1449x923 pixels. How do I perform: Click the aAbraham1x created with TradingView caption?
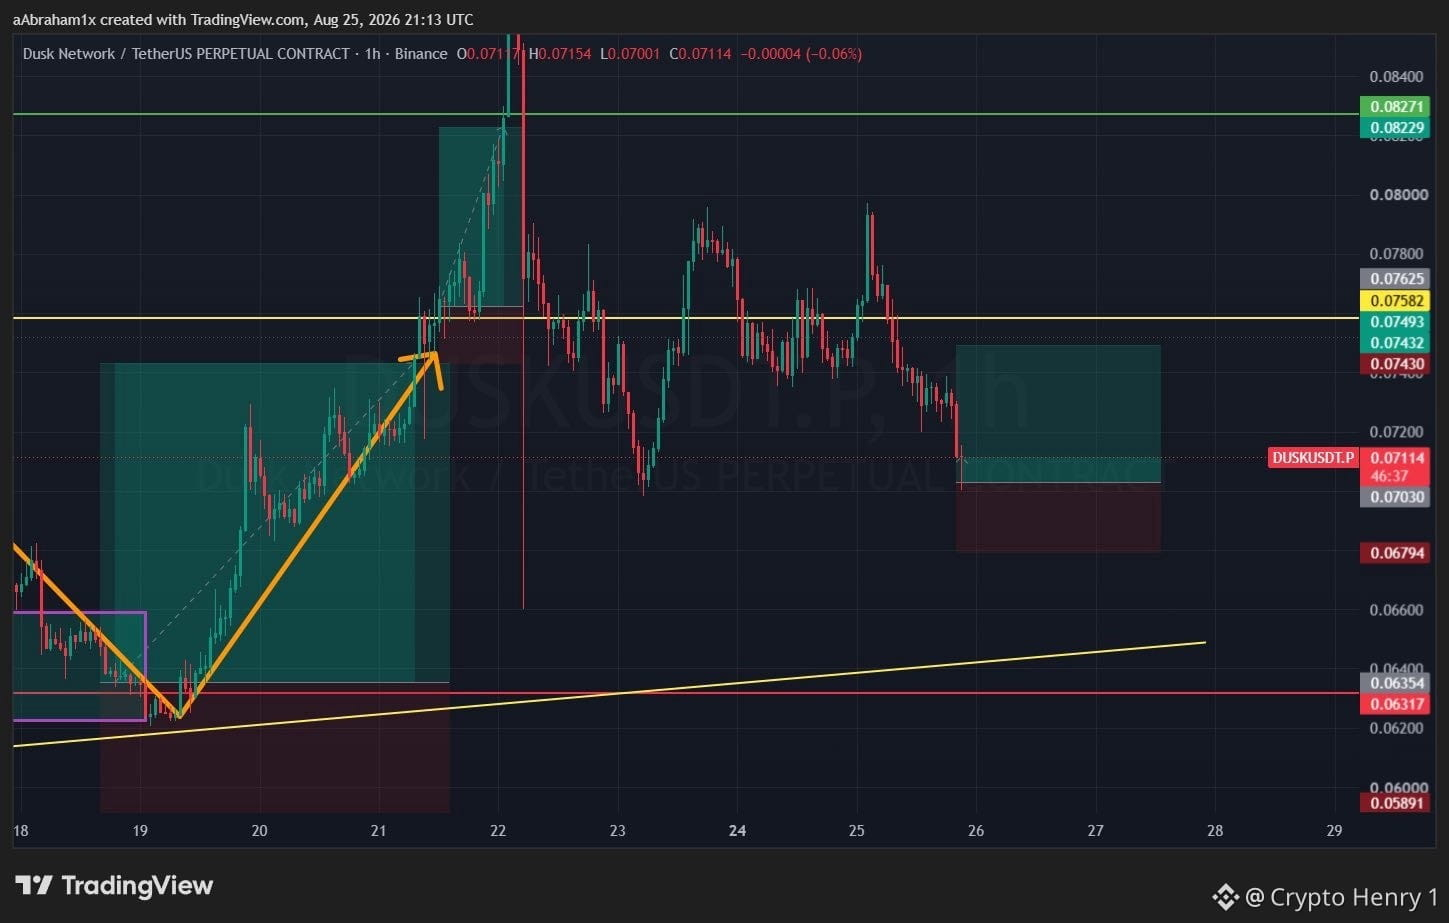[243, 20]
